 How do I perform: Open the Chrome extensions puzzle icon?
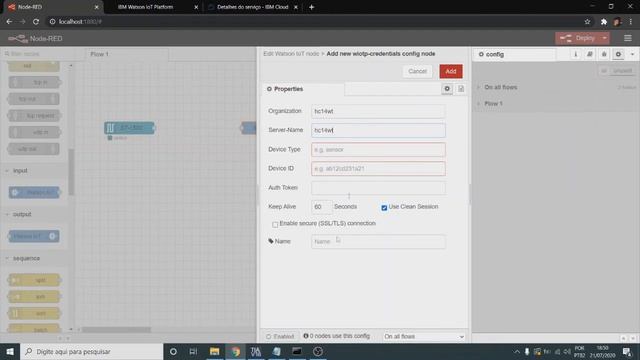604,22
